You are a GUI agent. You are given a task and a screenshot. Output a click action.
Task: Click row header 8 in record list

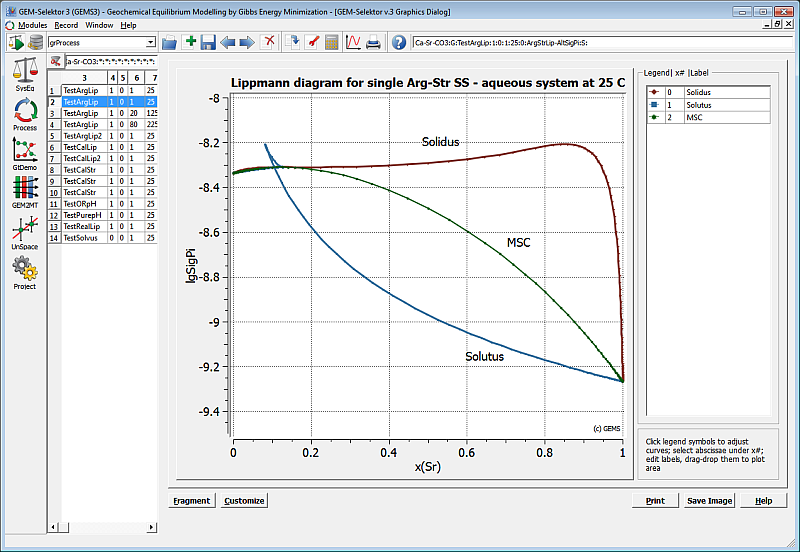point(54,170)
